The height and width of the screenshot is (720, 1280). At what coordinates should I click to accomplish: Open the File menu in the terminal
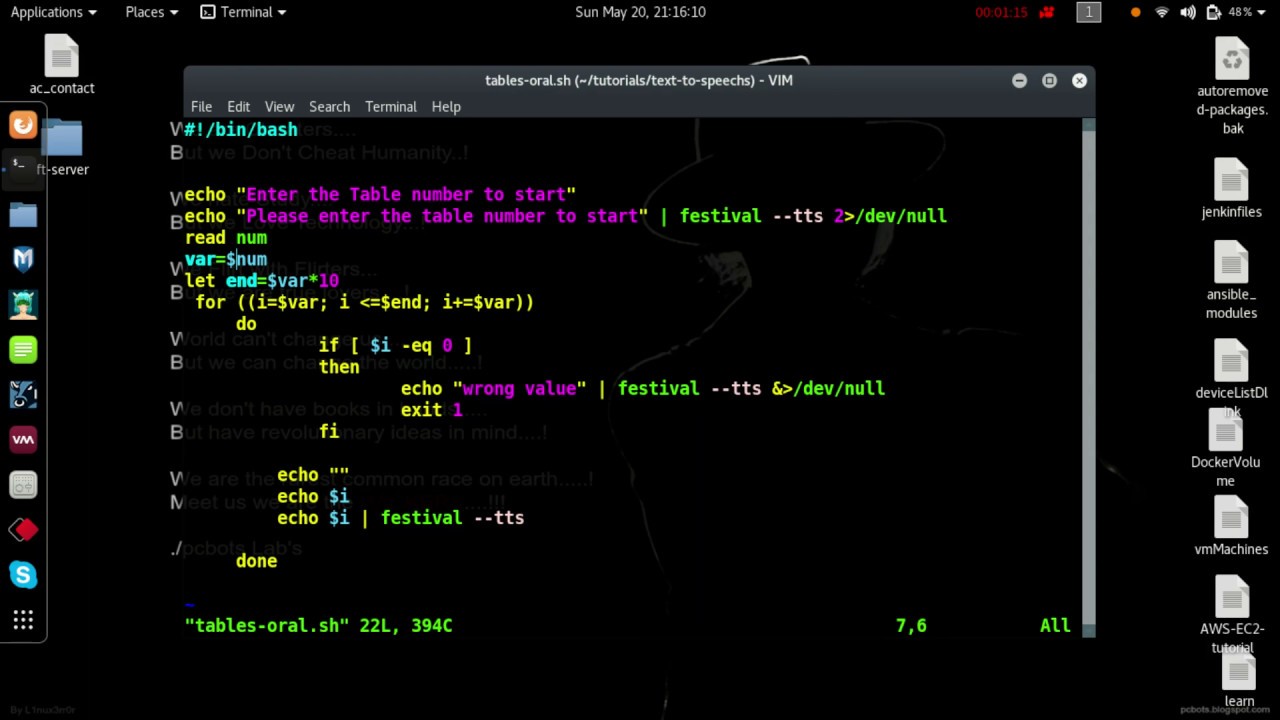tap(201, 106)
